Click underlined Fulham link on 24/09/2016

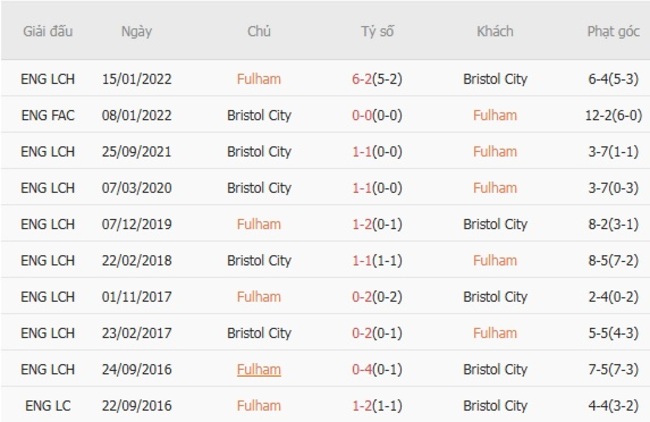click(259, 369)
